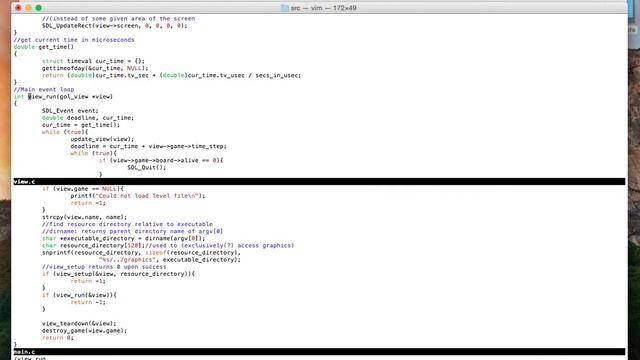Click the line 'double get_time()'
The width and height of the screenshot is (640, 360).
(44, 47)
